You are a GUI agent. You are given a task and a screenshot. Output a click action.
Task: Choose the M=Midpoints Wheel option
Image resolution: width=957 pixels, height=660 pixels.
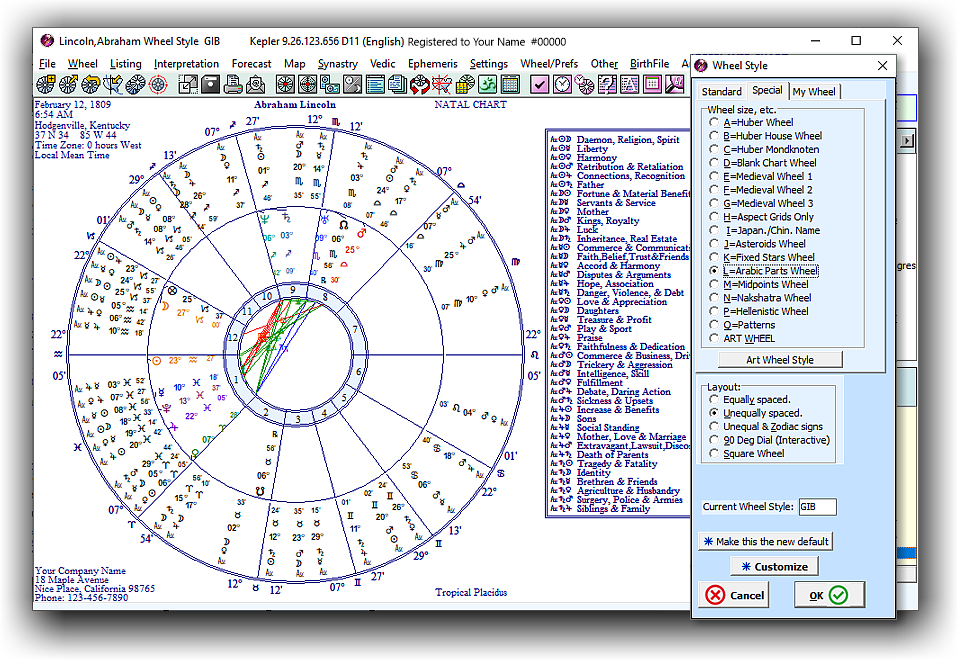pos(713,284)
